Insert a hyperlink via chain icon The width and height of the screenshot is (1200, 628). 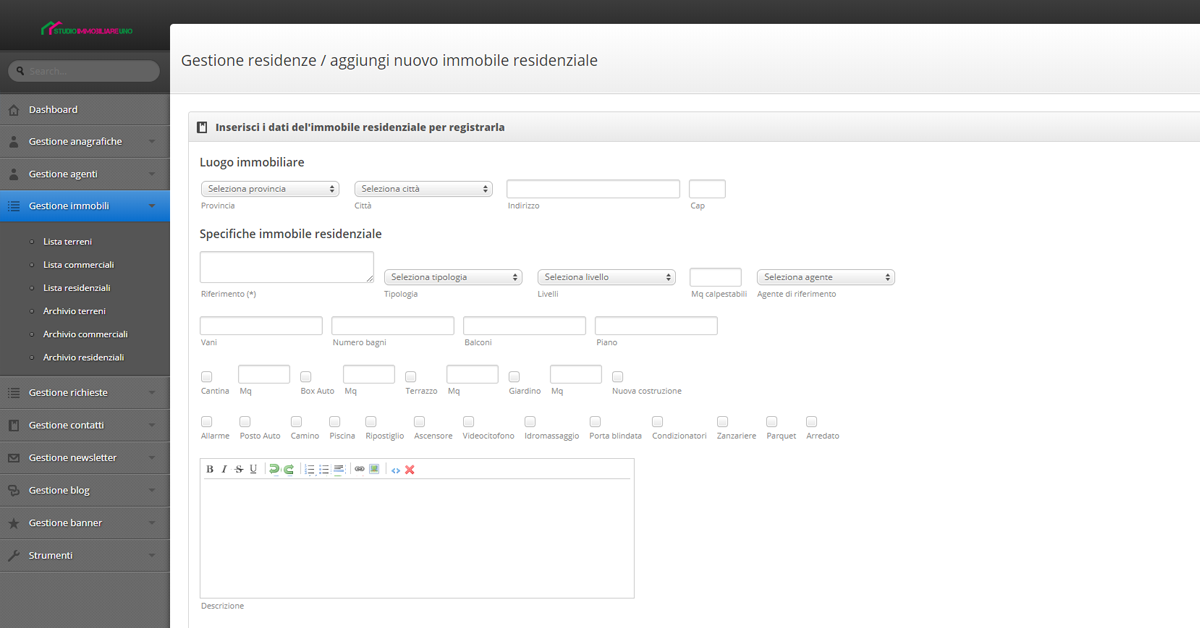point(360,469)
